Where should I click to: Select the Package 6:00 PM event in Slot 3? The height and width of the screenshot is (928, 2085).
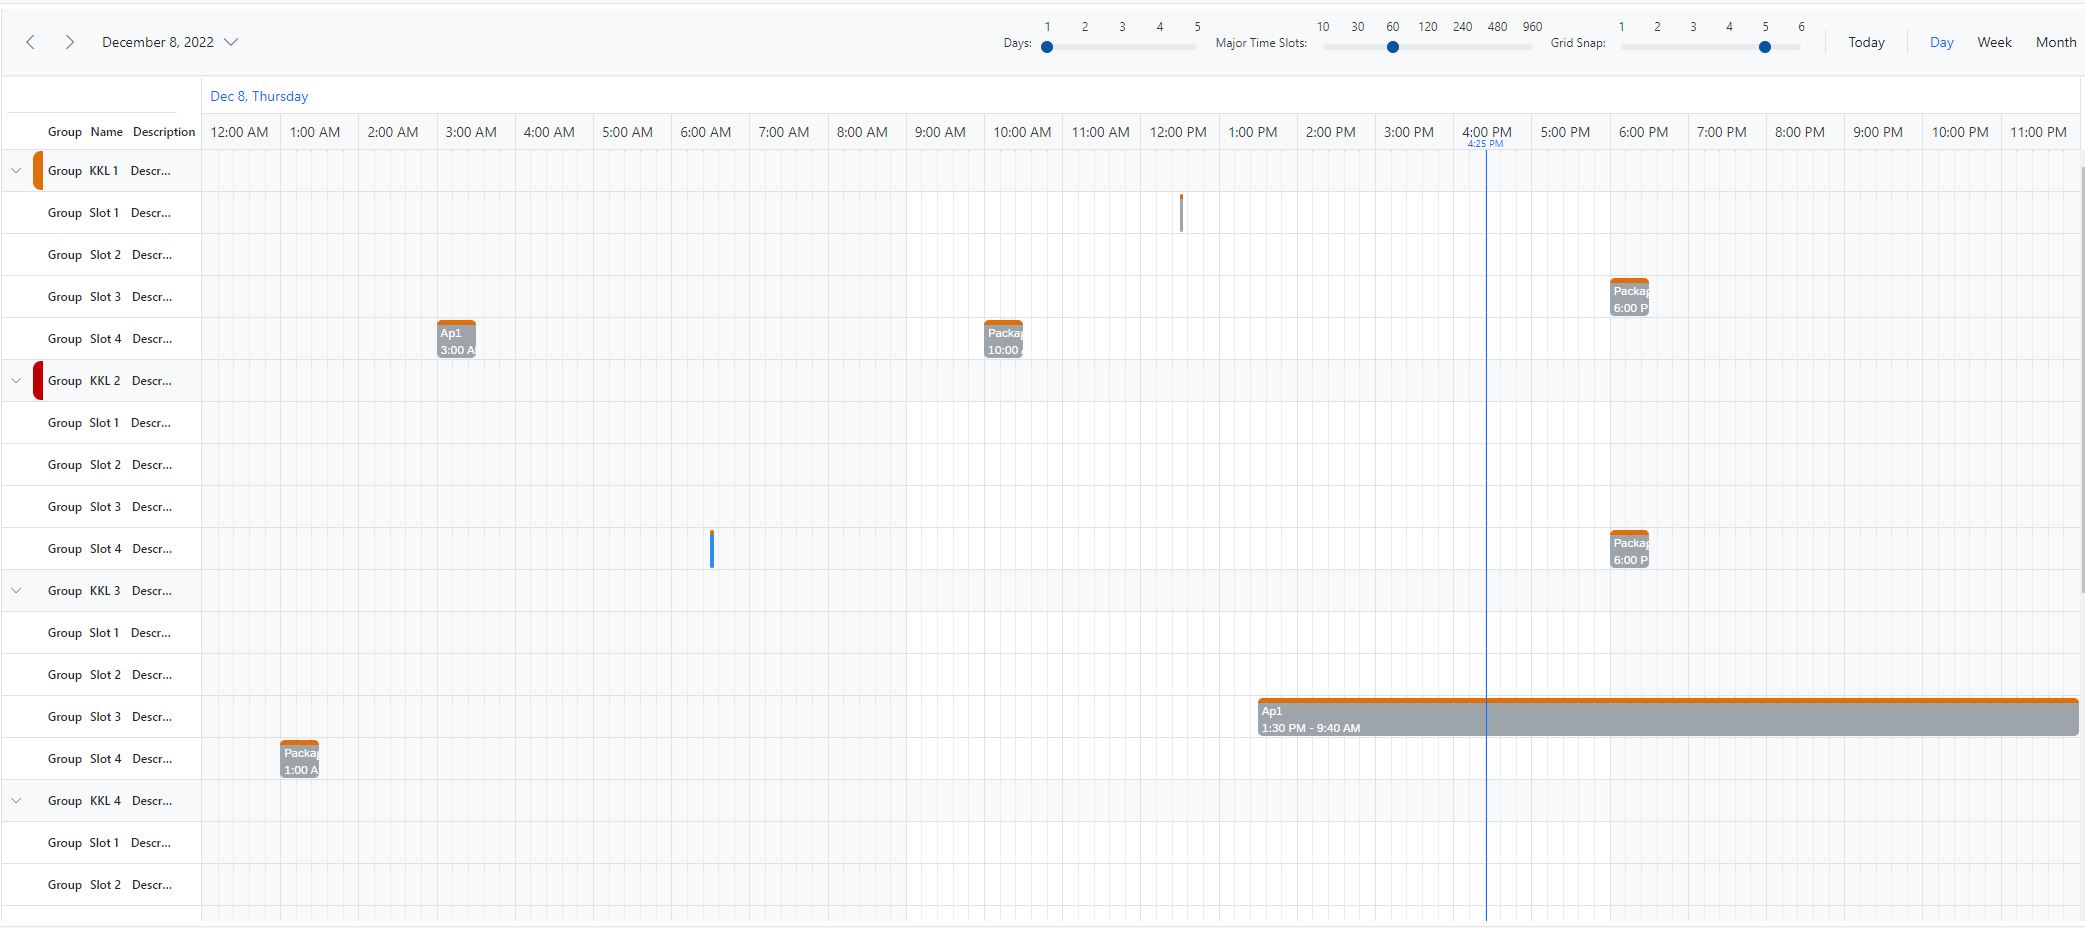[x=1629, y=297]
